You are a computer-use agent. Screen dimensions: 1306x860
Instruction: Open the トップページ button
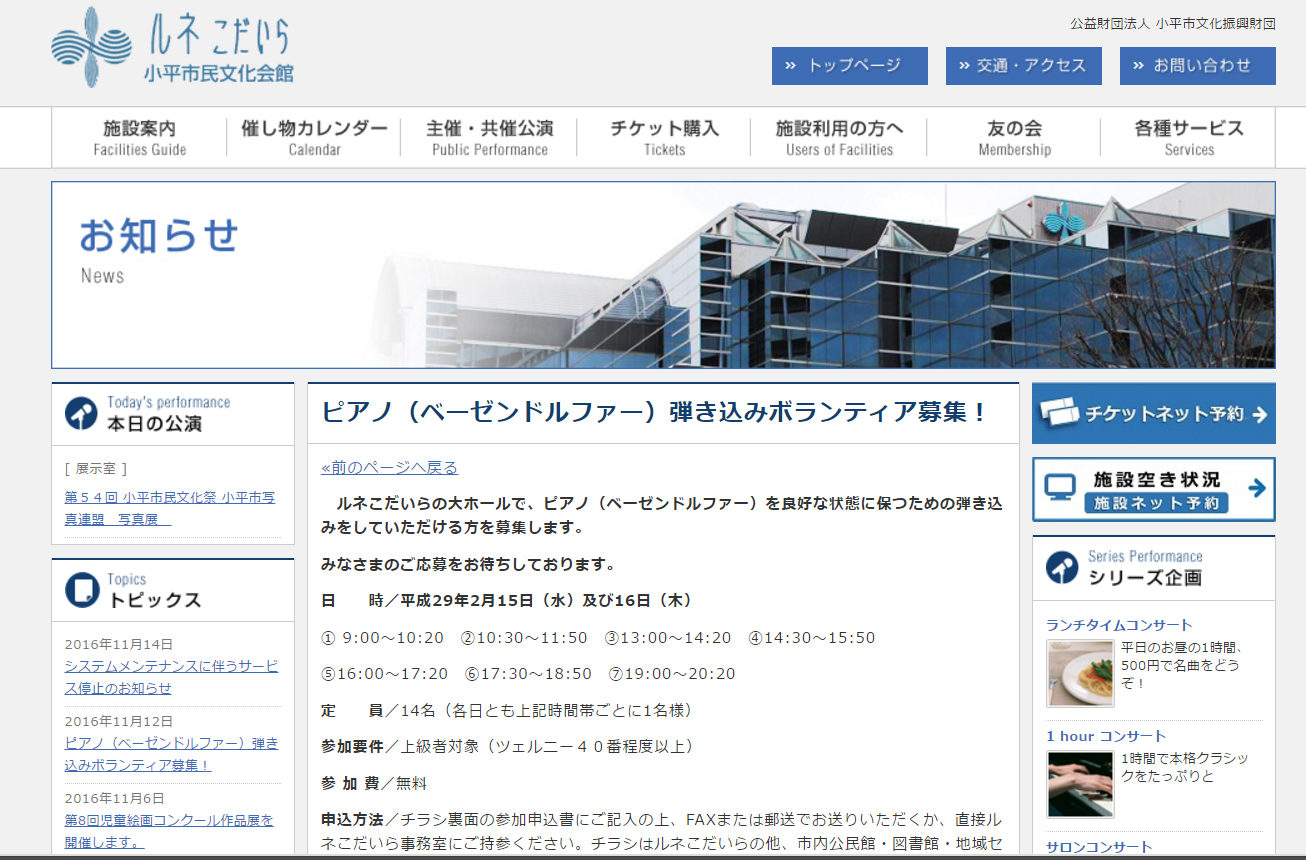850,66
